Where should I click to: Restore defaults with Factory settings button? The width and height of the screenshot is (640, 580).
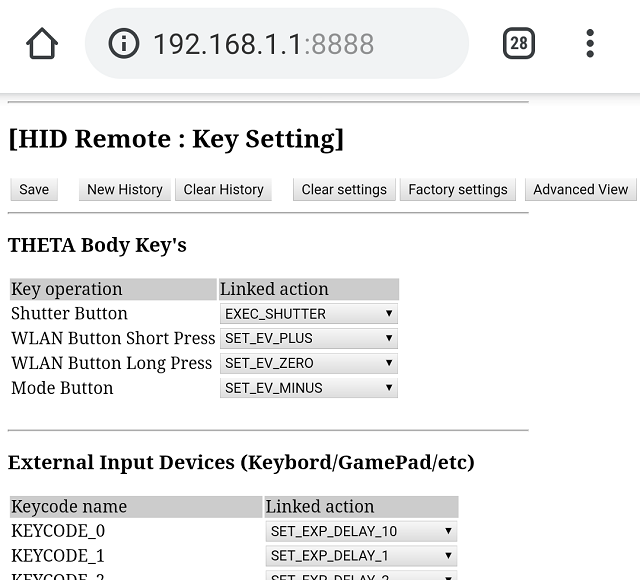click(x=458, y=189)
